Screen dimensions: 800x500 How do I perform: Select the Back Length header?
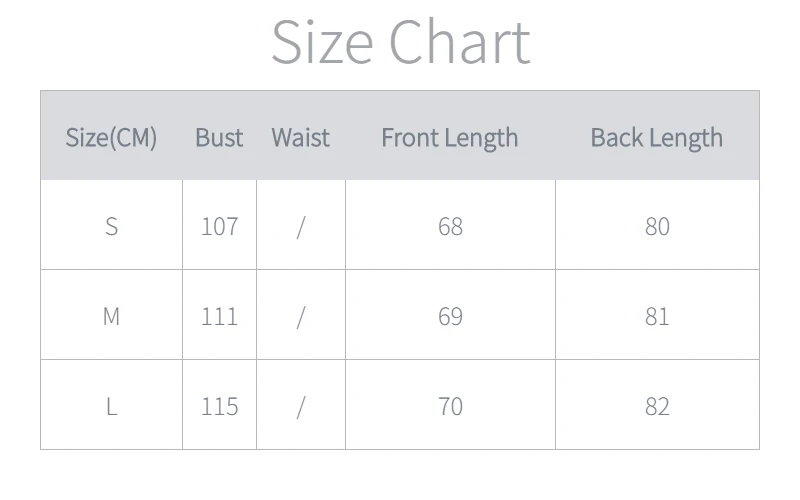pyautogui.click(x=657, y=138)
